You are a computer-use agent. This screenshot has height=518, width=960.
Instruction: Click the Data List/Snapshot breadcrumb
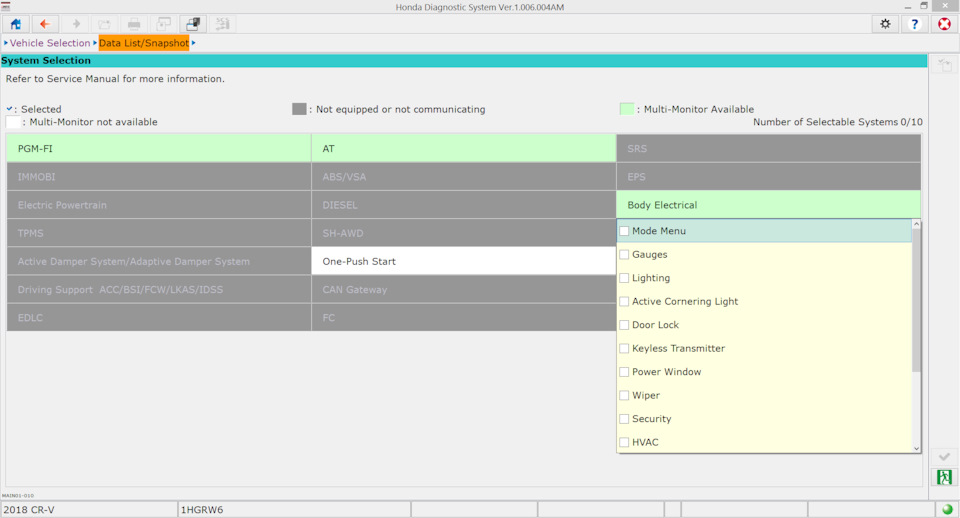pyautogui.click(x=144, y=43)
